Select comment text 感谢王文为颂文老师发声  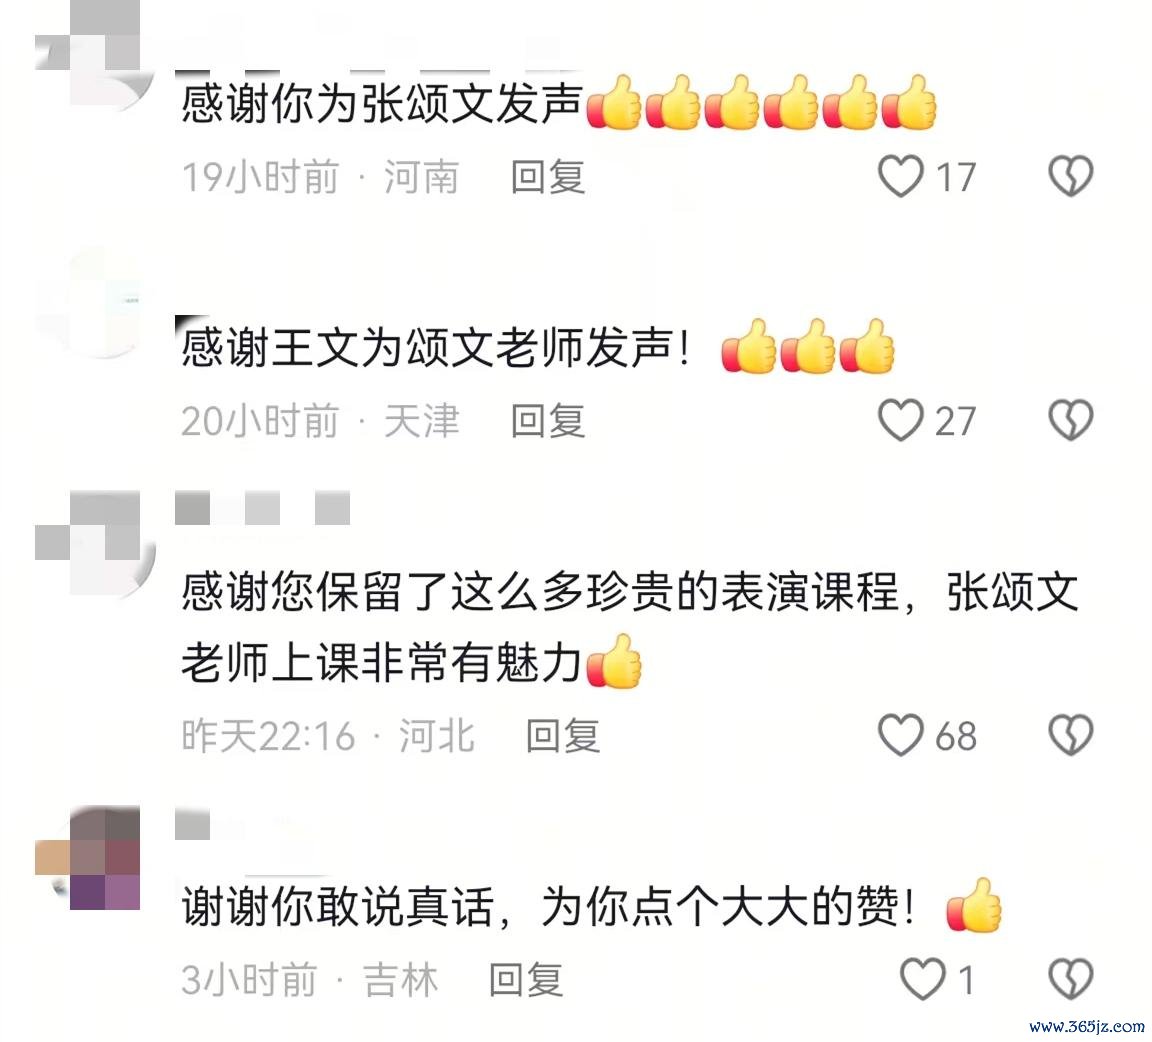pyautogui.click(x=436, y=348)
